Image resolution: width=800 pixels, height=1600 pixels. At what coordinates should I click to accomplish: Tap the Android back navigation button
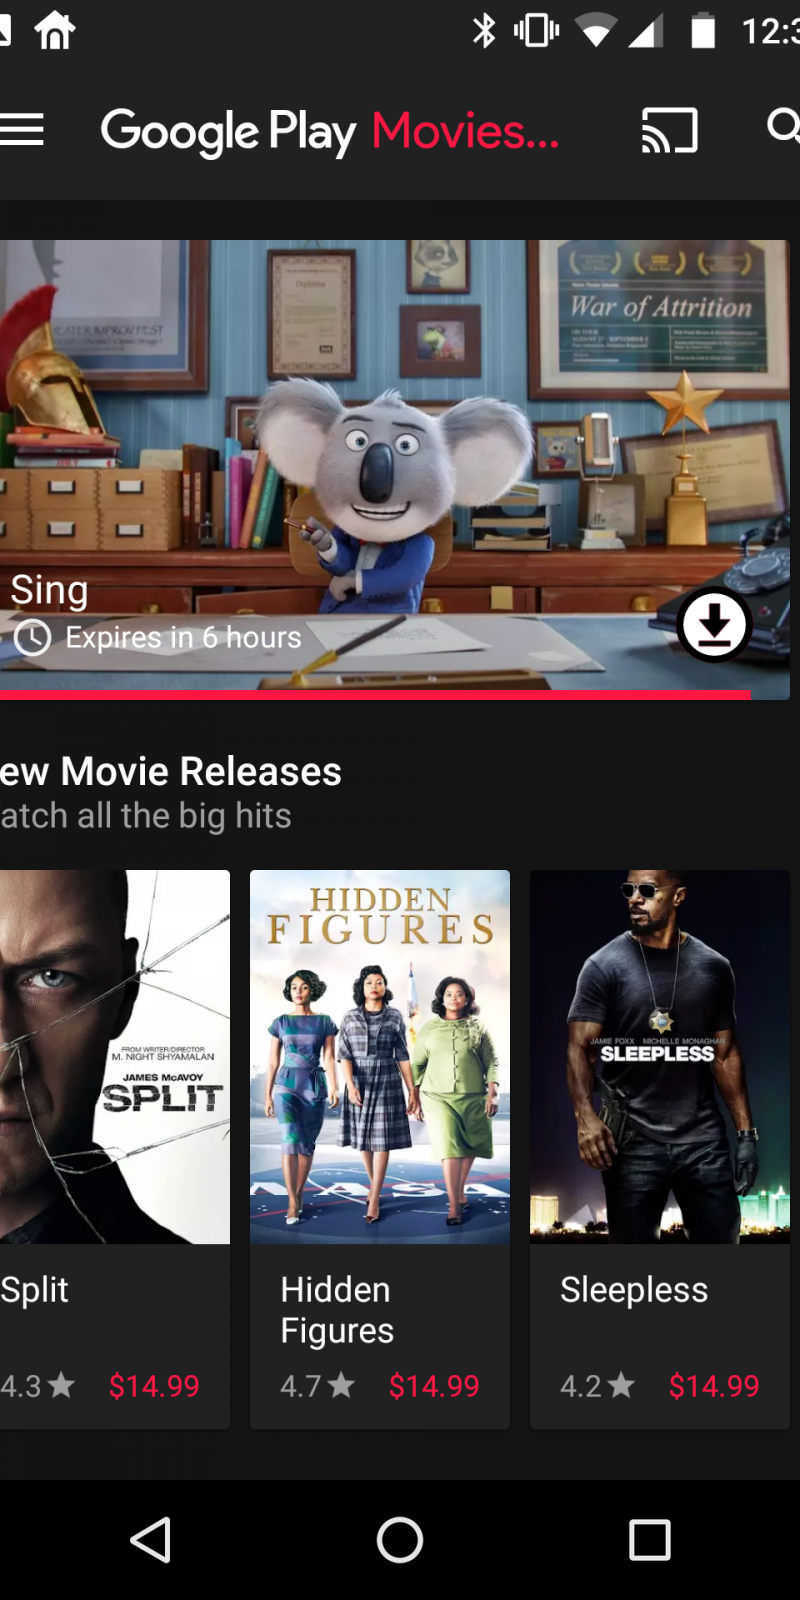(x=151, y=1540)
